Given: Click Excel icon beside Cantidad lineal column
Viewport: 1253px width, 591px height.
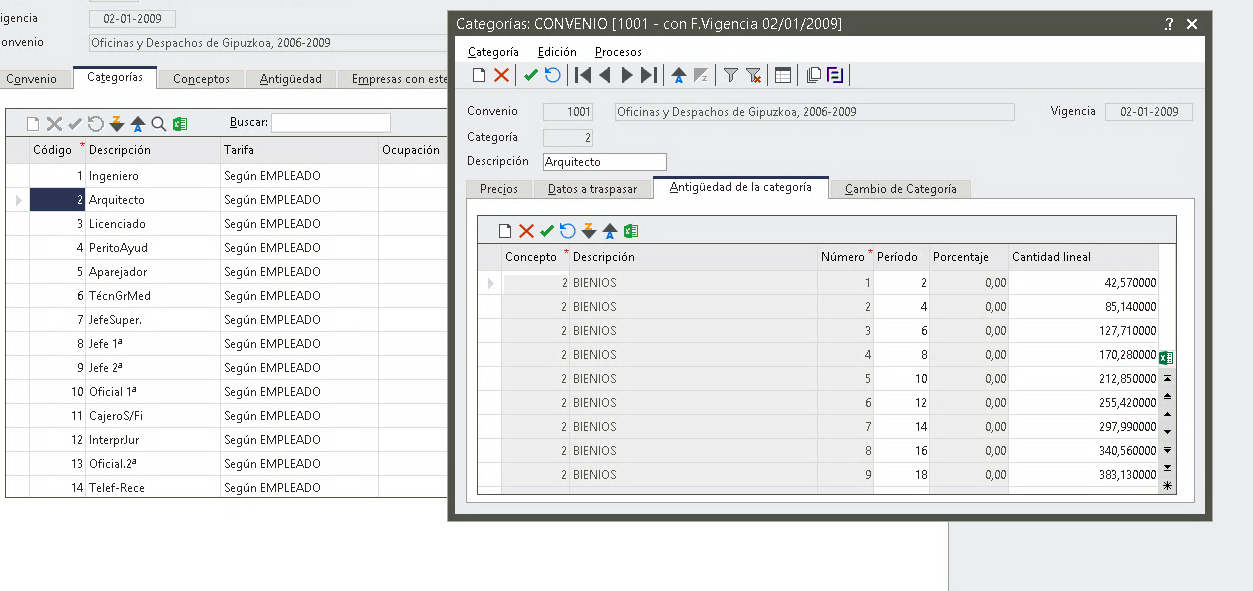Looking at the screenshot, I should pos(1166,357).
